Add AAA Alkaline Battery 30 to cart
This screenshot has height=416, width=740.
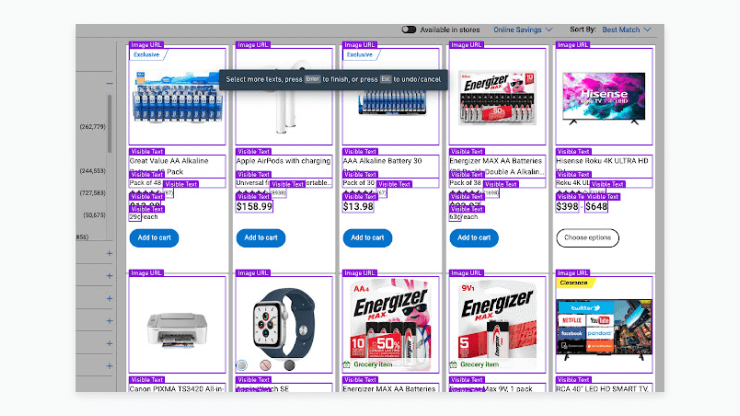(367, 238)
